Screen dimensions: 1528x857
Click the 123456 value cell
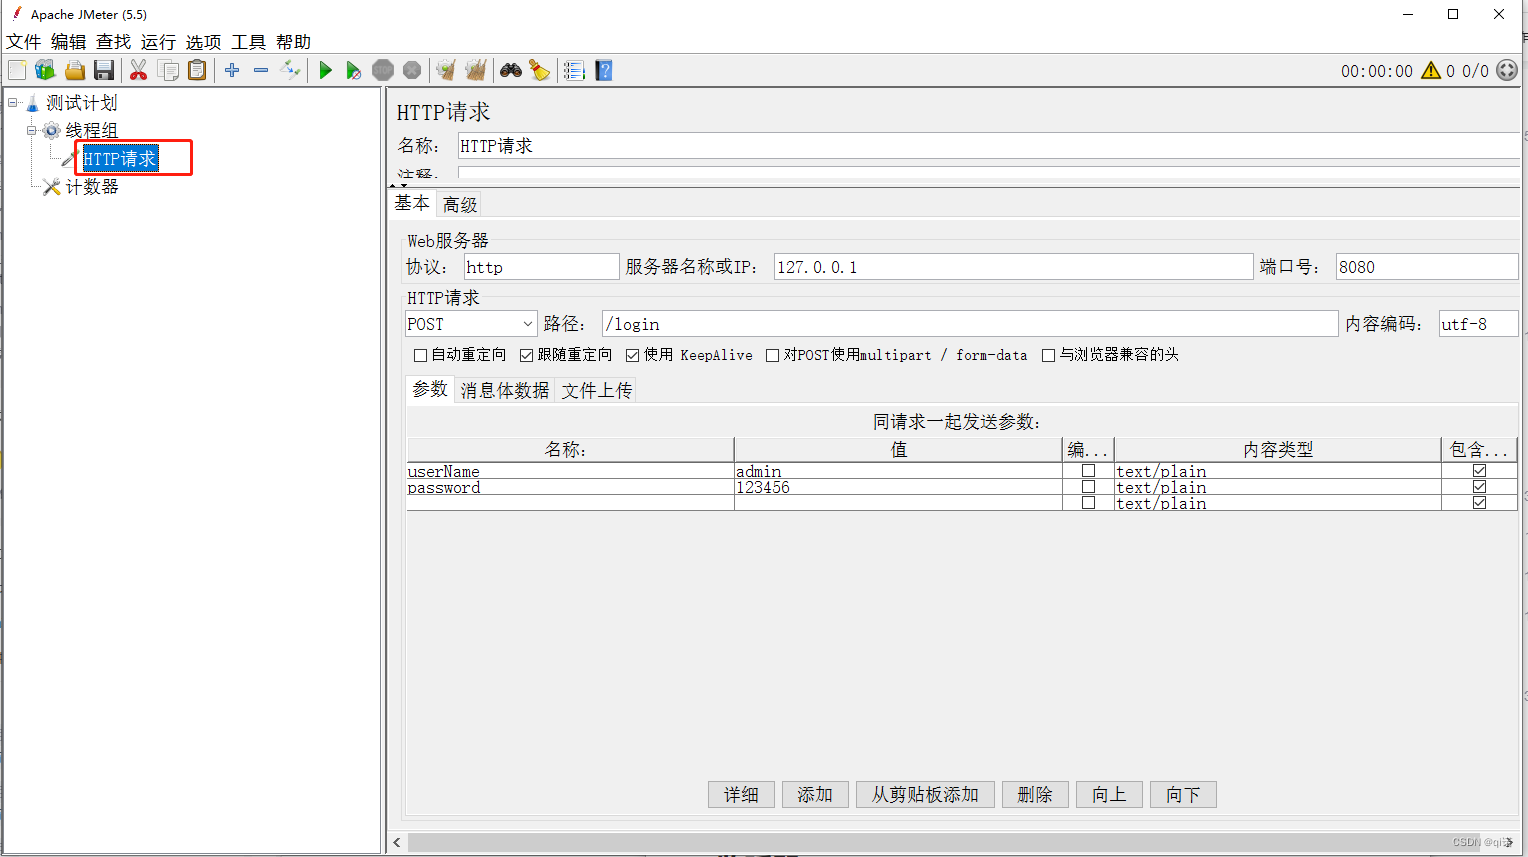(x=898, y=487)
